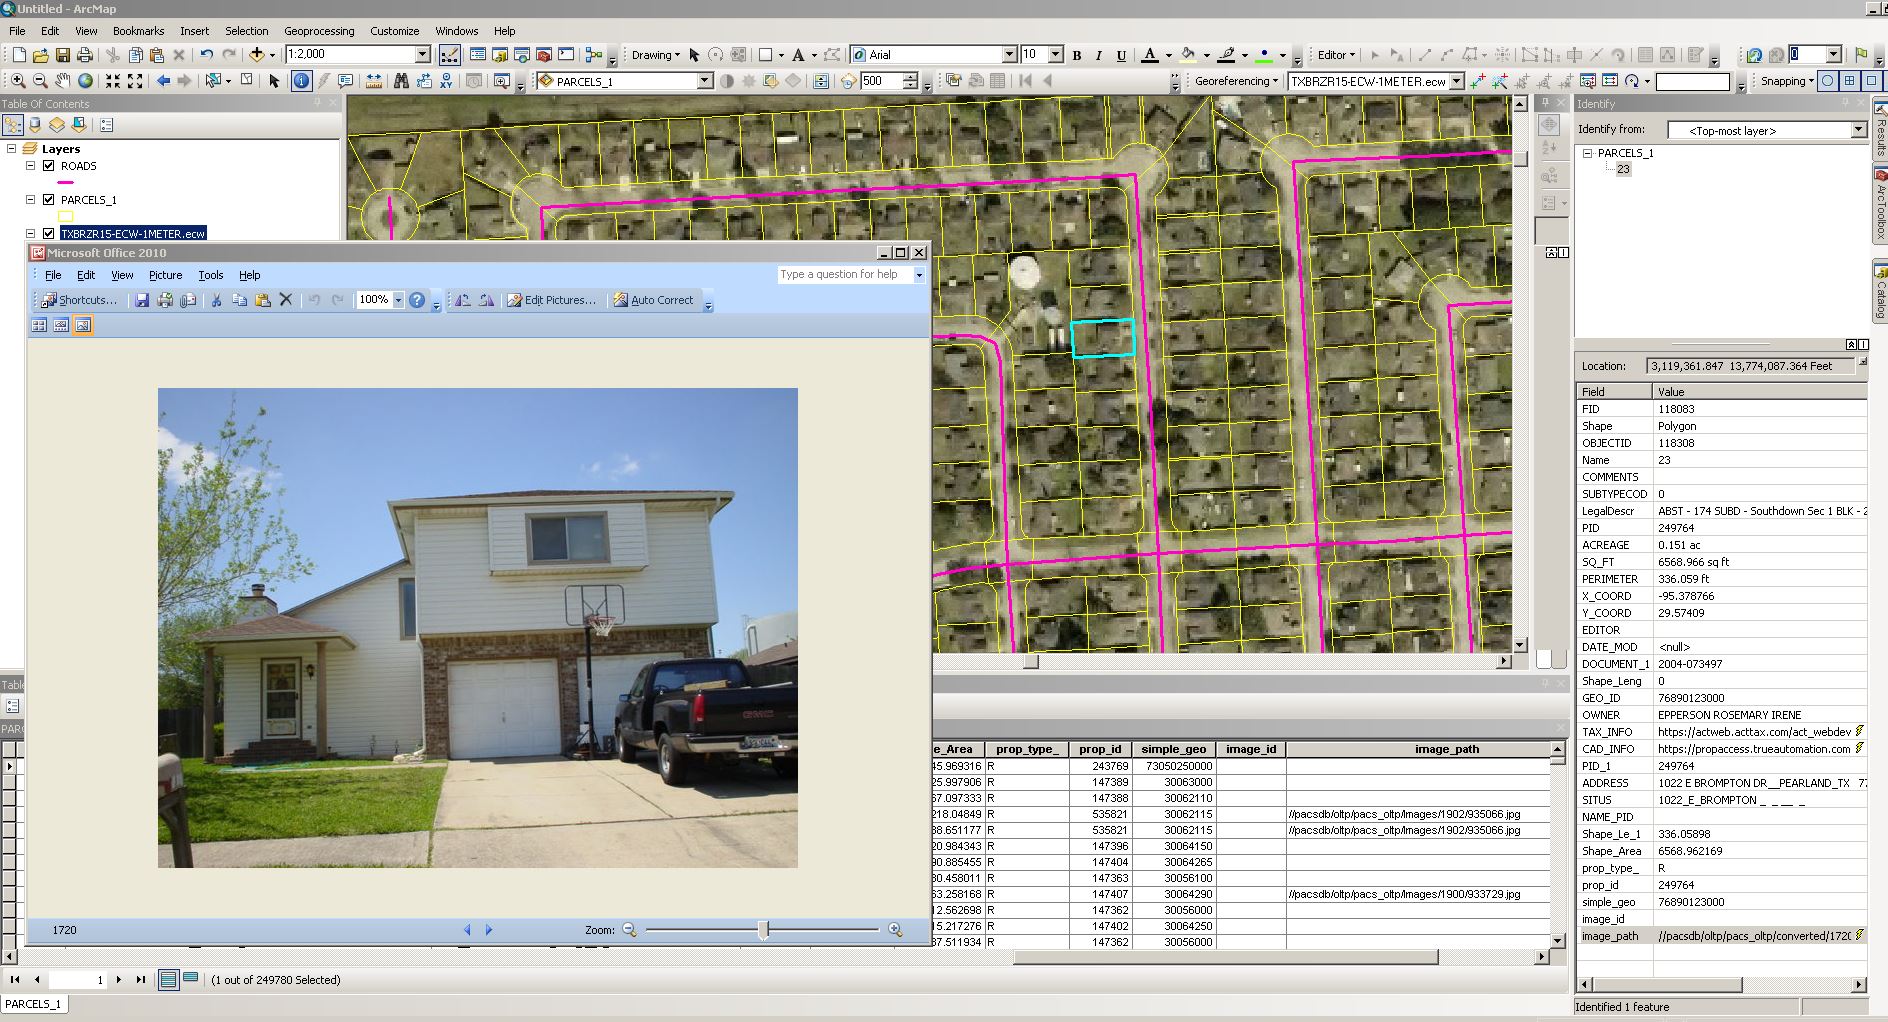1888x1022 pixels.
Task: Open the Editor Toolbar icon
Action: 450,54
